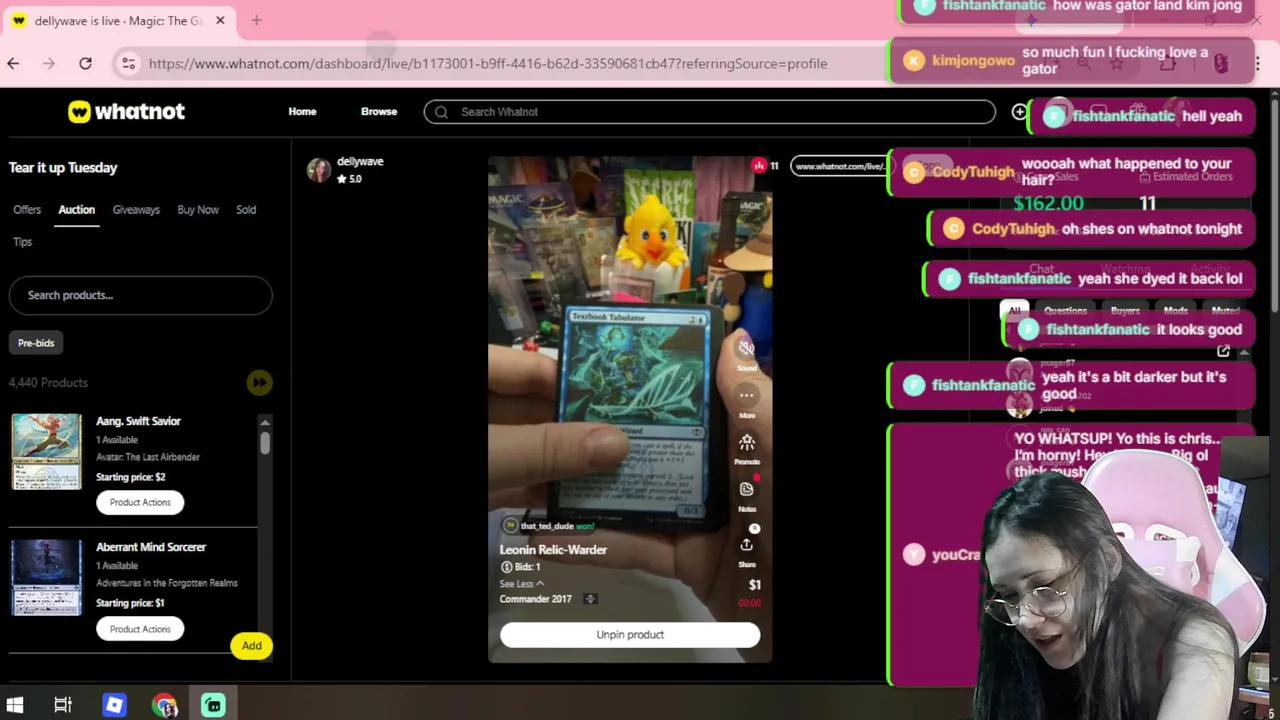Image resolution: width=1280 pixels, height=720 pixels.
Task: Select the Auction tab
Action: pyautogui.click(x=76, y=210)
